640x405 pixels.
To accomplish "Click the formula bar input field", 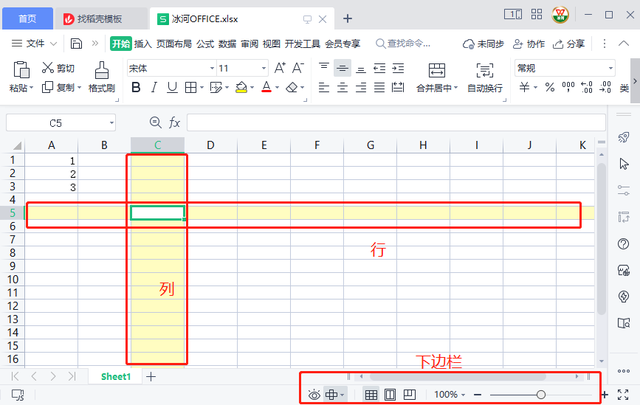I will pyautogui.click(x=396, y=122).
